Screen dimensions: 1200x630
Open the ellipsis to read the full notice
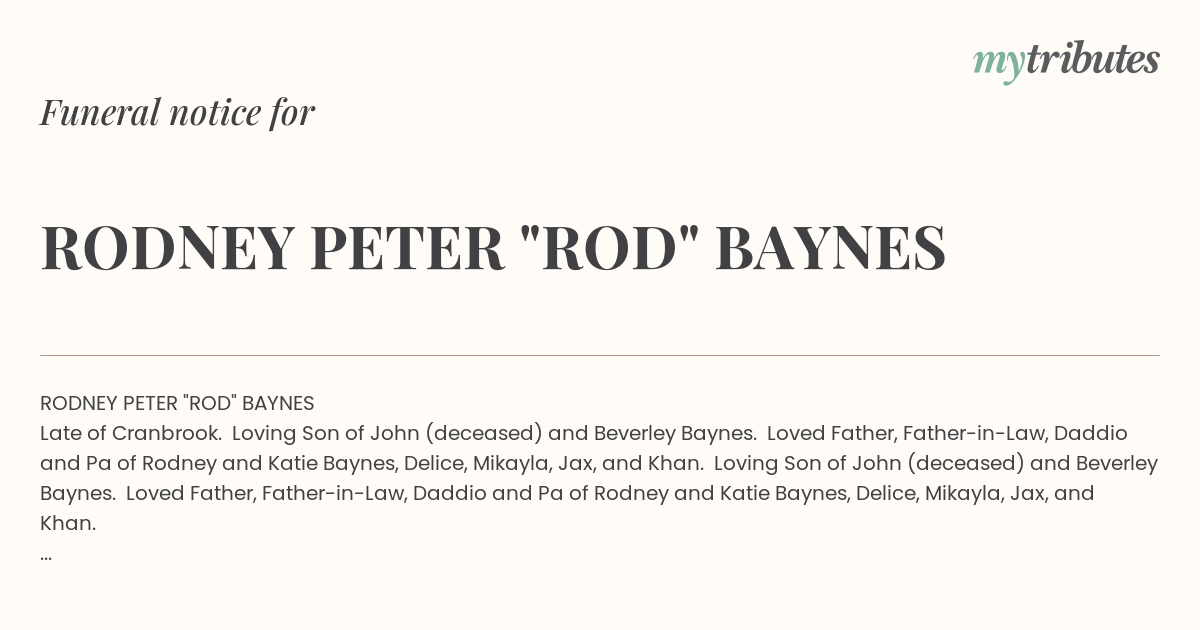click(x=46, y=555)
